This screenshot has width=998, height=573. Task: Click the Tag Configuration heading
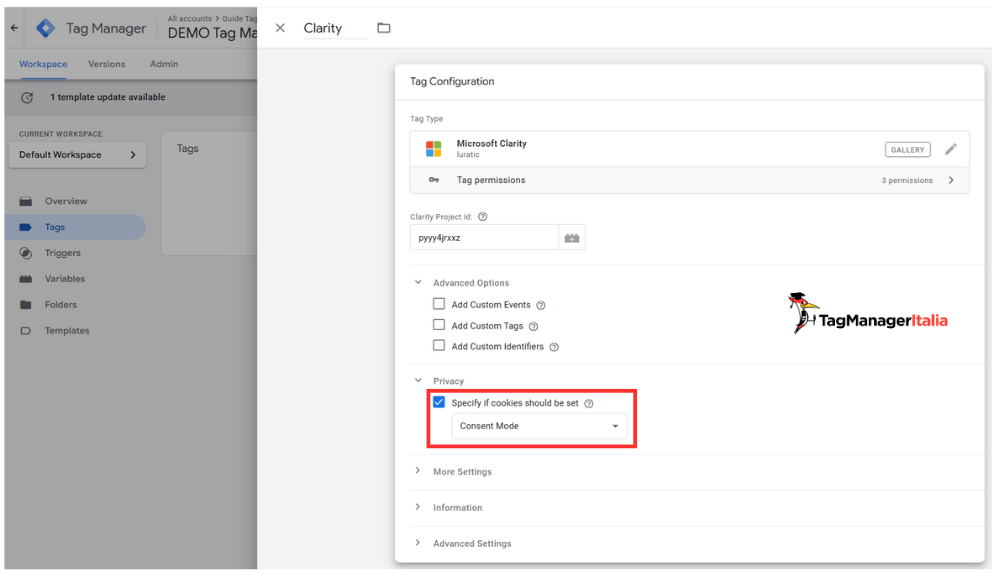(452, 81)
